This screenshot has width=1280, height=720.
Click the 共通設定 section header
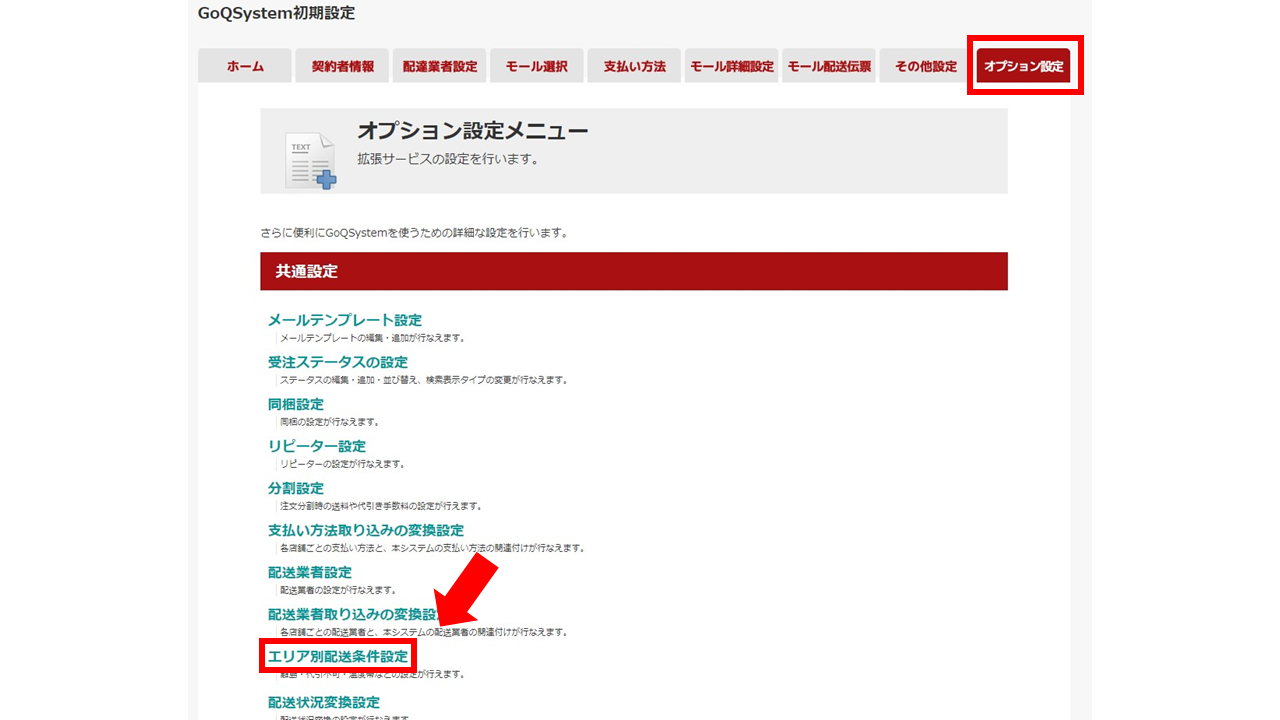point(634,271)
